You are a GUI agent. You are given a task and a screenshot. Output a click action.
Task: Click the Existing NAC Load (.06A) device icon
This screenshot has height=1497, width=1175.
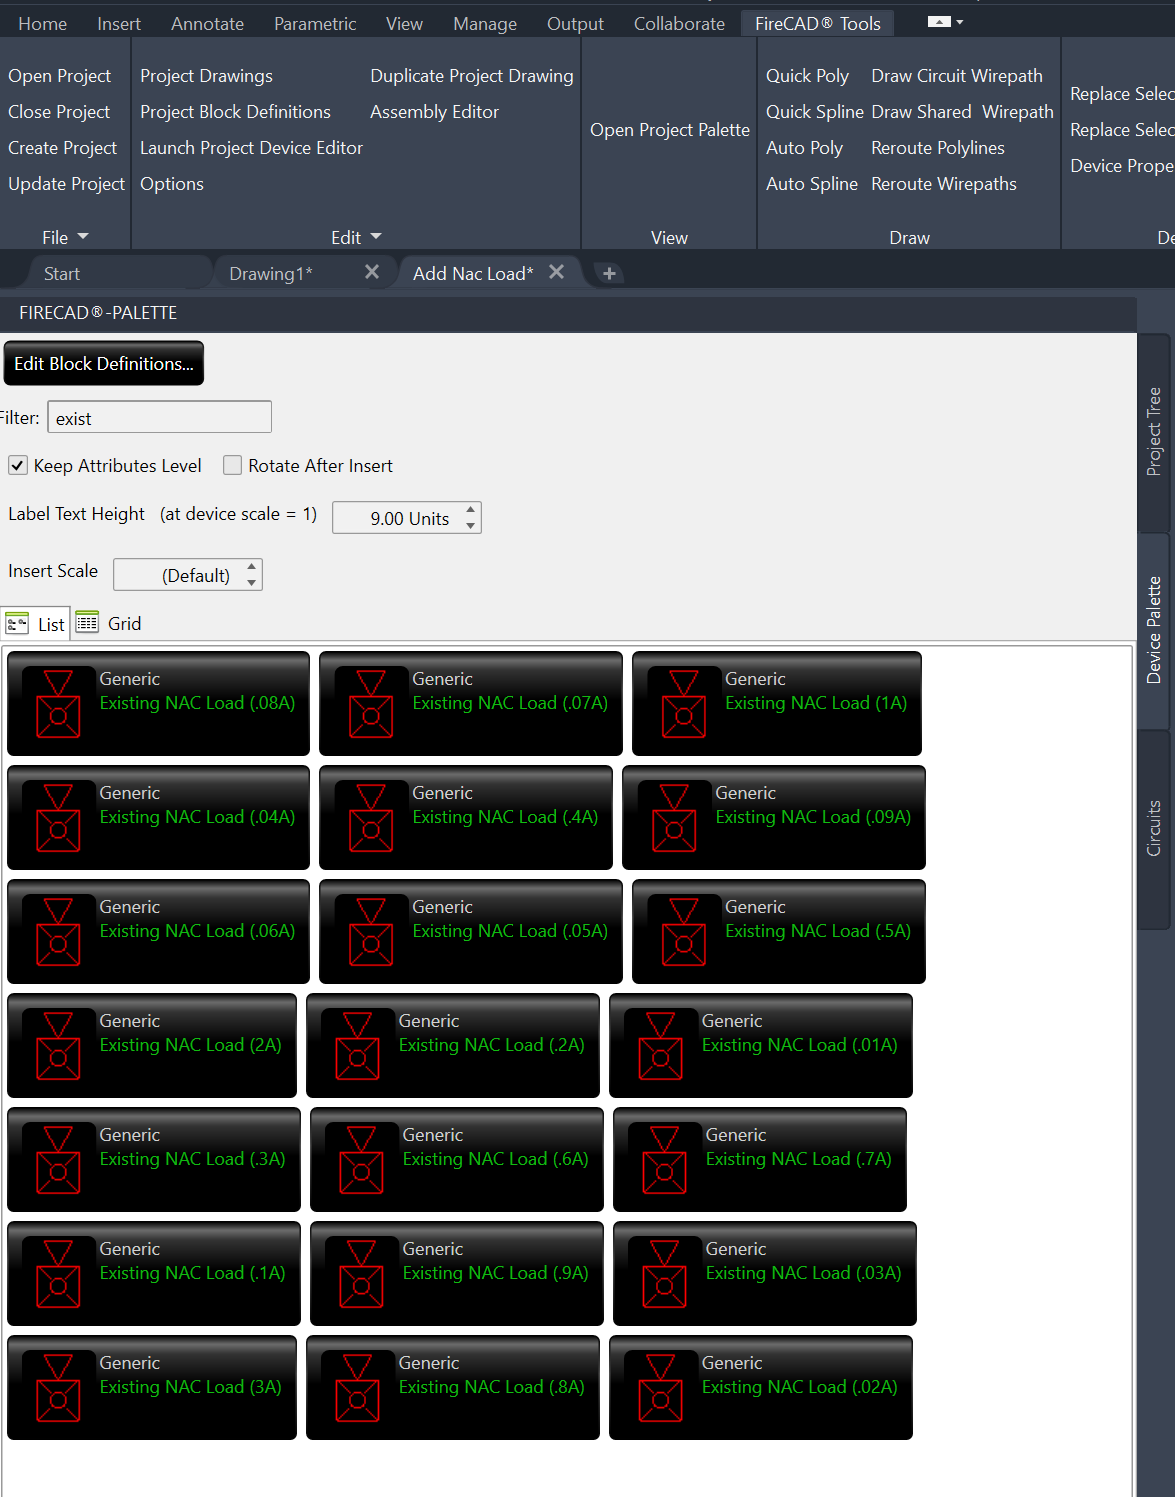pyautogui.click(x=58, y=932)
